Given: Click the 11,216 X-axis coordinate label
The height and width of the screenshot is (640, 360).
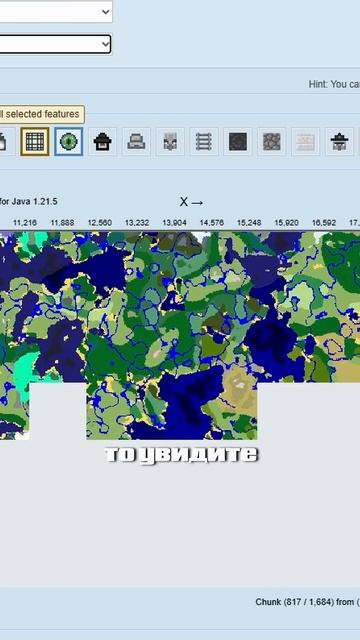Looking at the screenshot, I should [x=25, y=223].
